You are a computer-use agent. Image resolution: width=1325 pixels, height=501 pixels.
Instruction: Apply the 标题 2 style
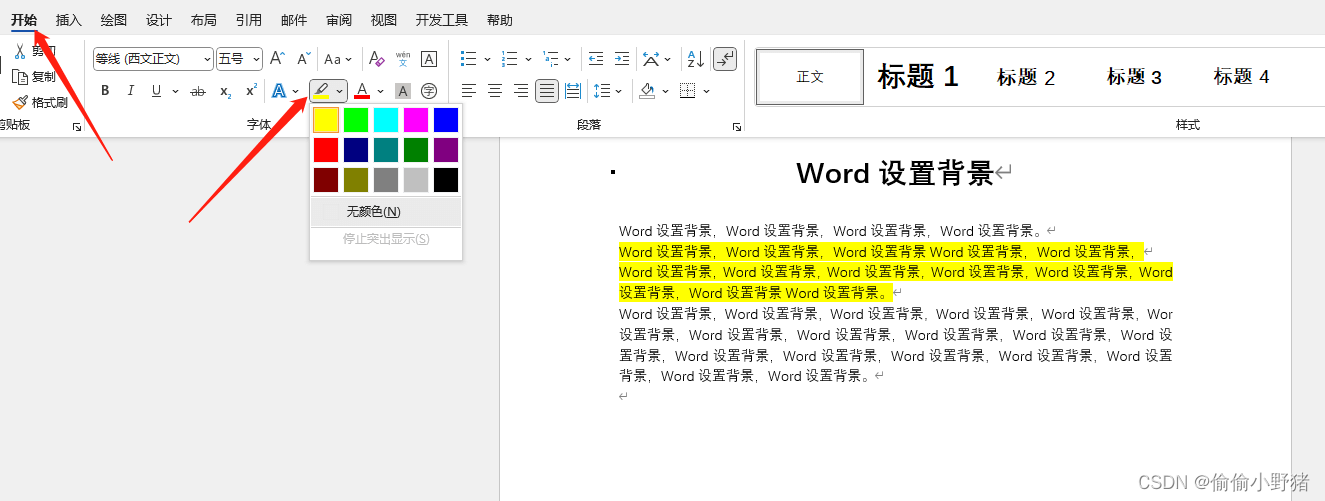point(1026,77)
